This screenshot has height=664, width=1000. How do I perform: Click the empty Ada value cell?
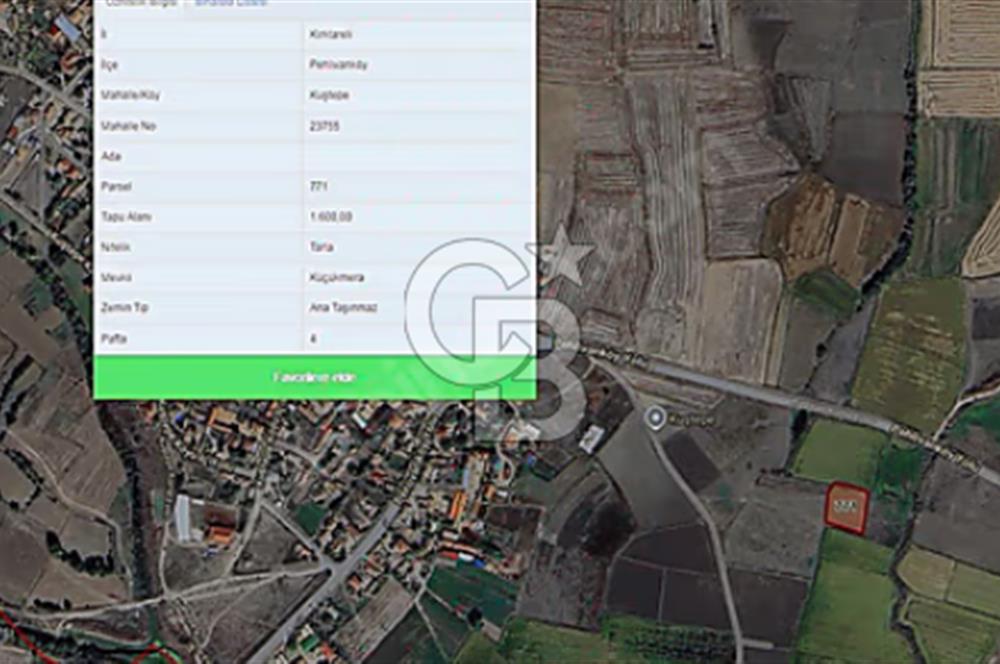click(417, 156)
